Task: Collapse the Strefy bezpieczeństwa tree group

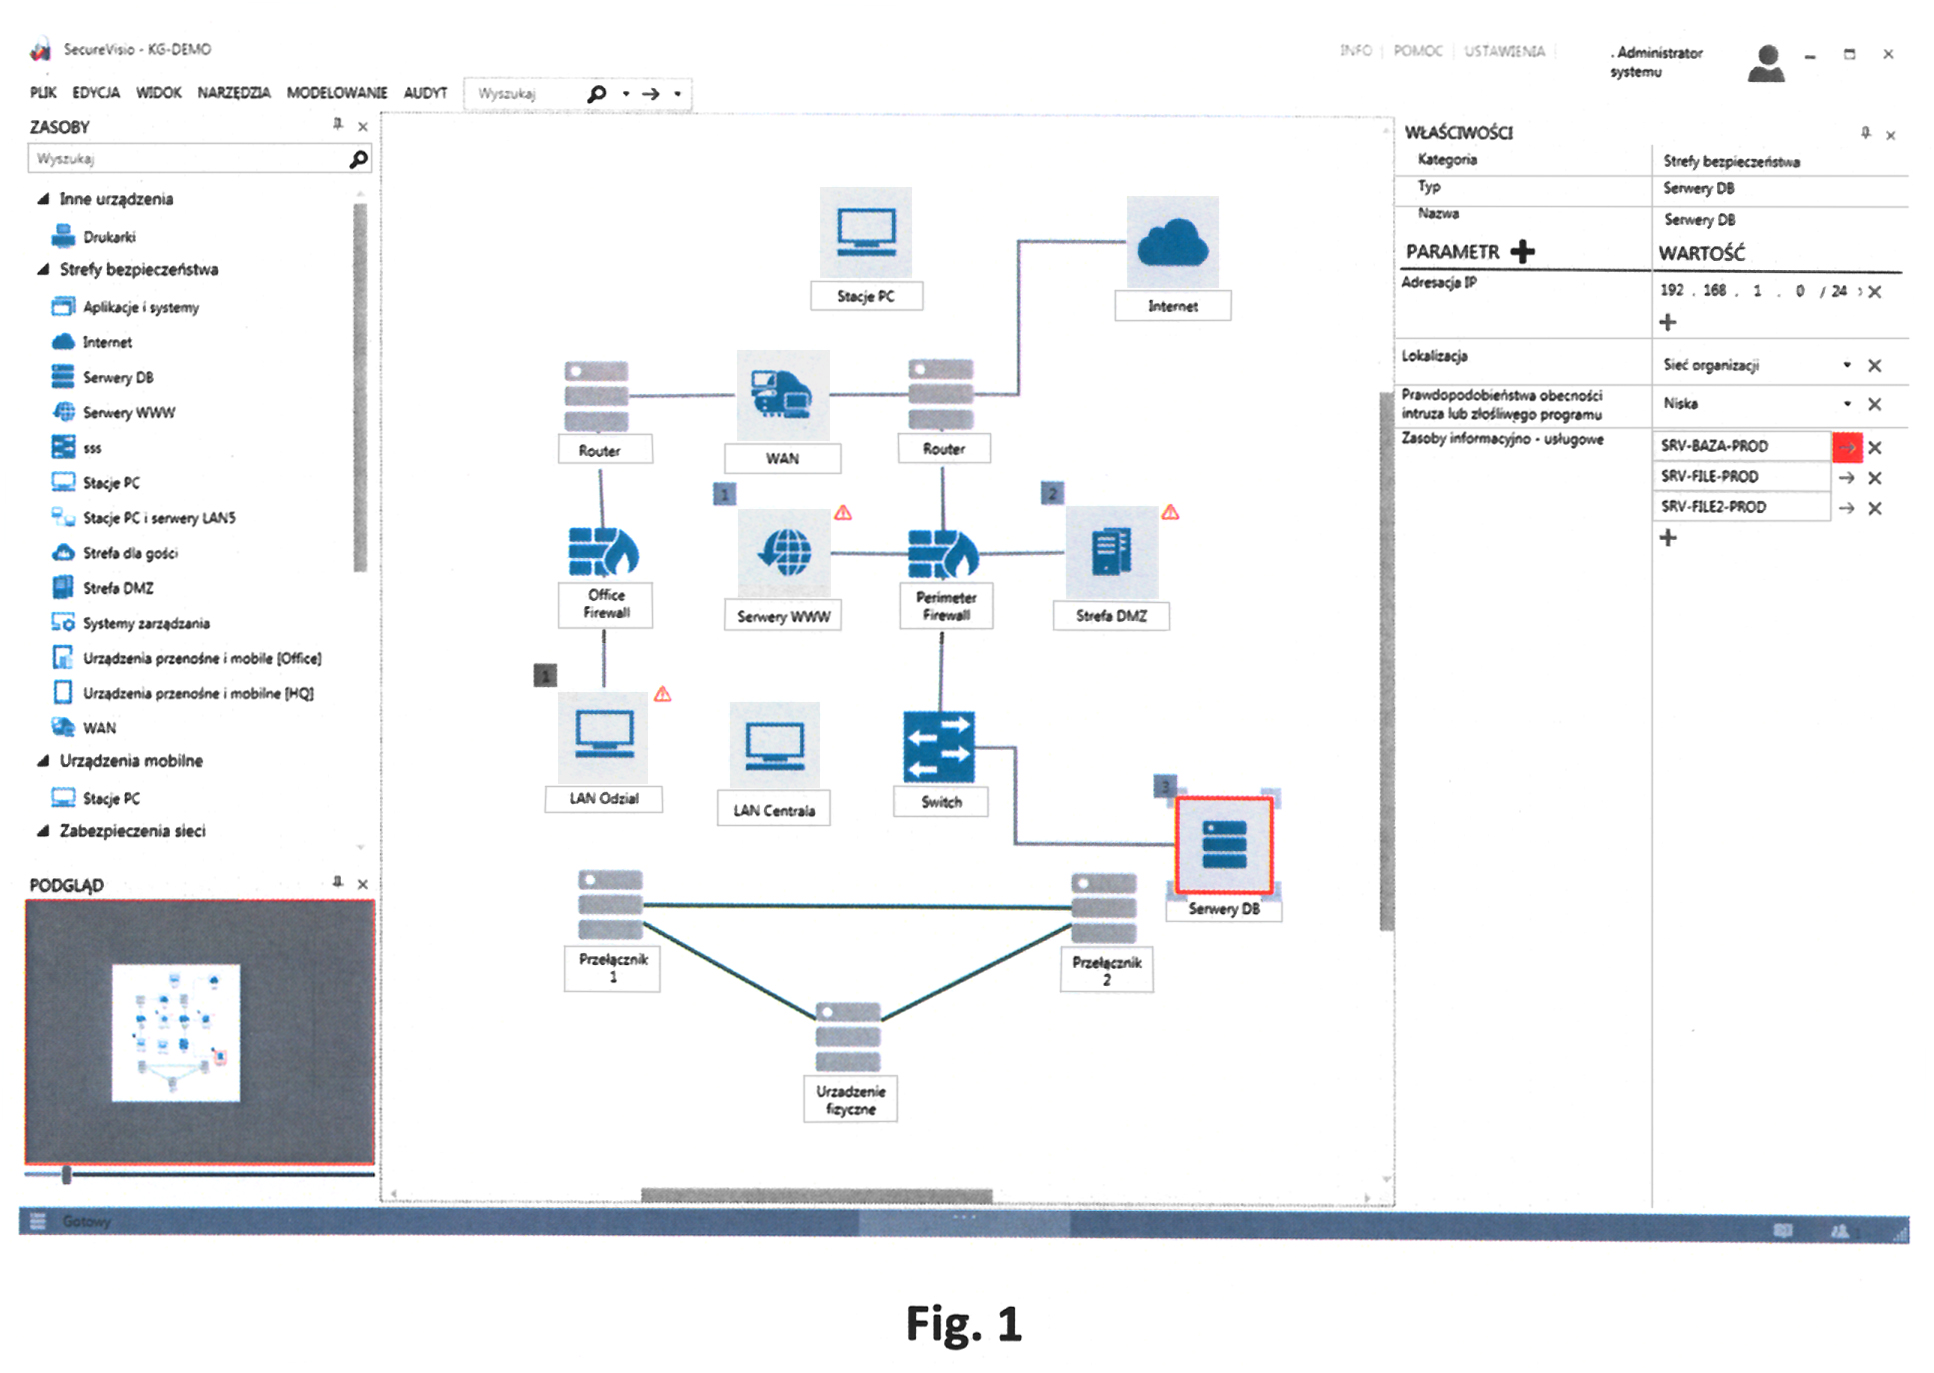Action: (43, 269)
